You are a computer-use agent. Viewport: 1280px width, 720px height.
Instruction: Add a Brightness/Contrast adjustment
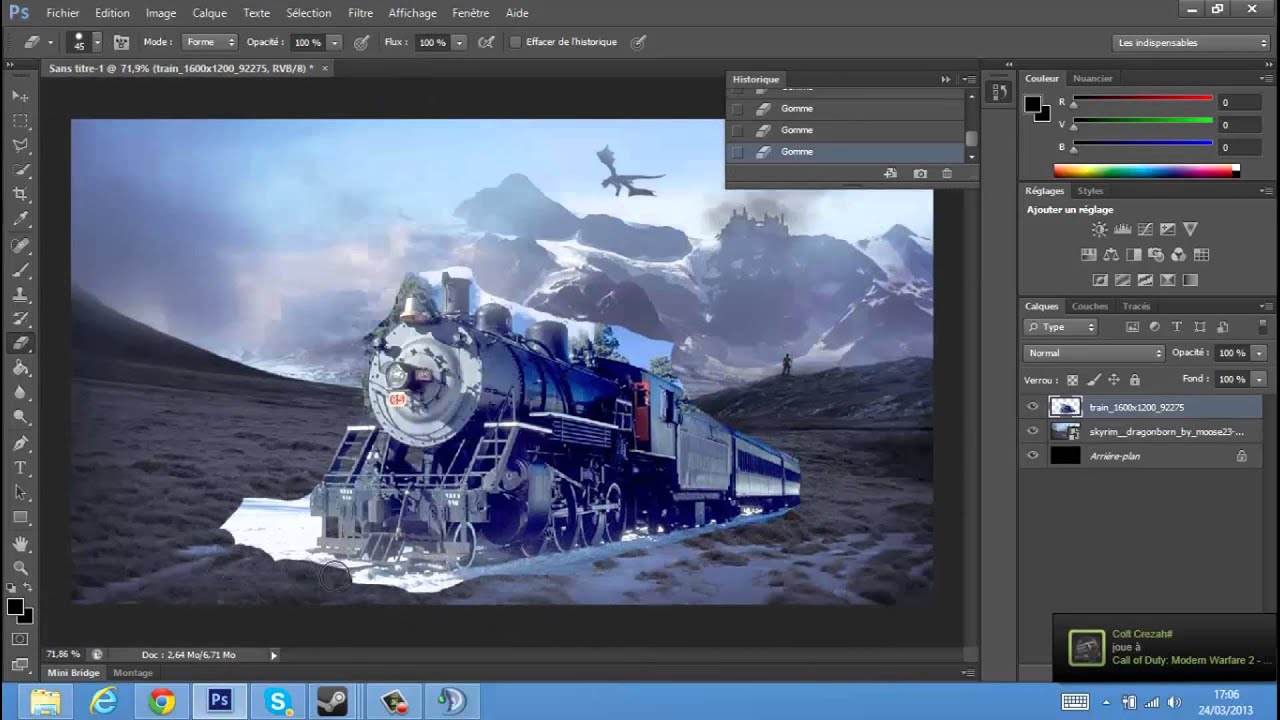1100,229
